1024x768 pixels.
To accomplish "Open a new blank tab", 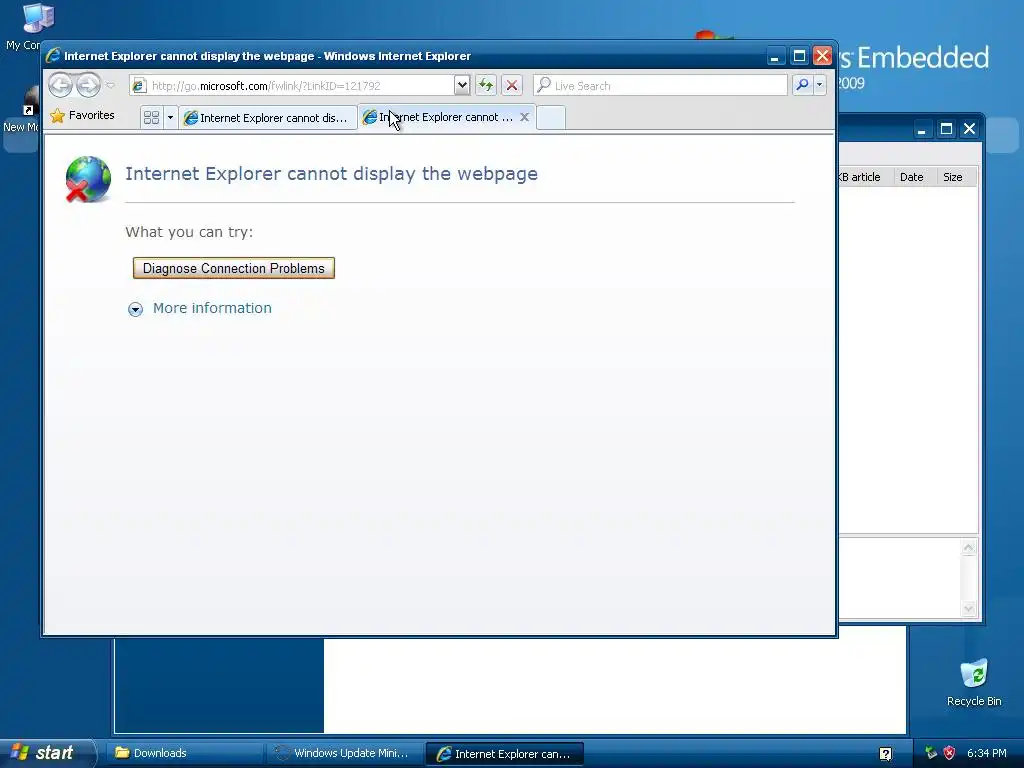I will coord(551,118).
